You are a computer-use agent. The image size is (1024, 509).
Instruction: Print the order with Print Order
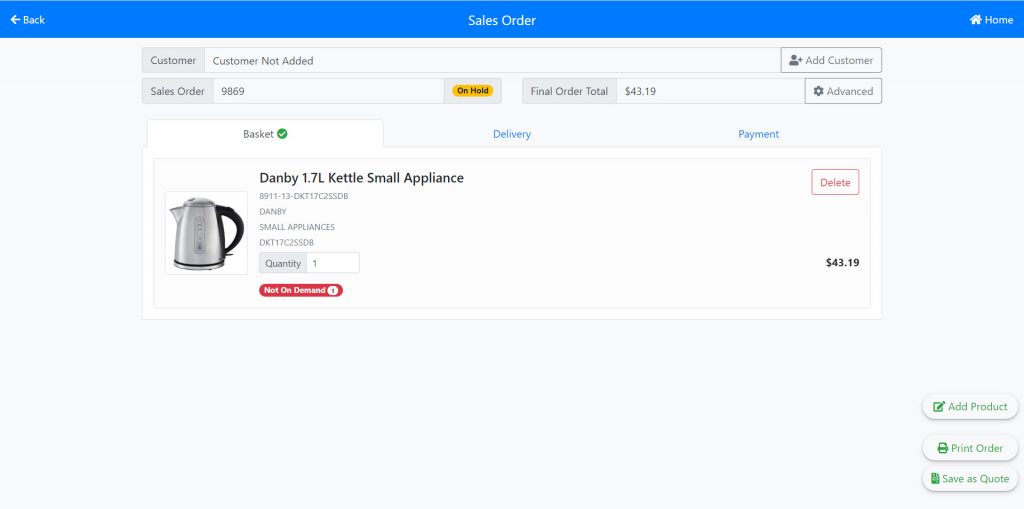tap(970, 448)
